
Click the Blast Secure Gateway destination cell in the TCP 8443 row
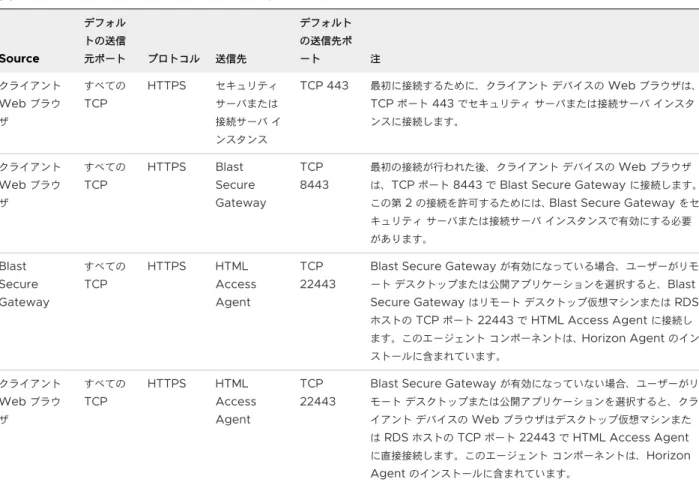tap(241, 185)
